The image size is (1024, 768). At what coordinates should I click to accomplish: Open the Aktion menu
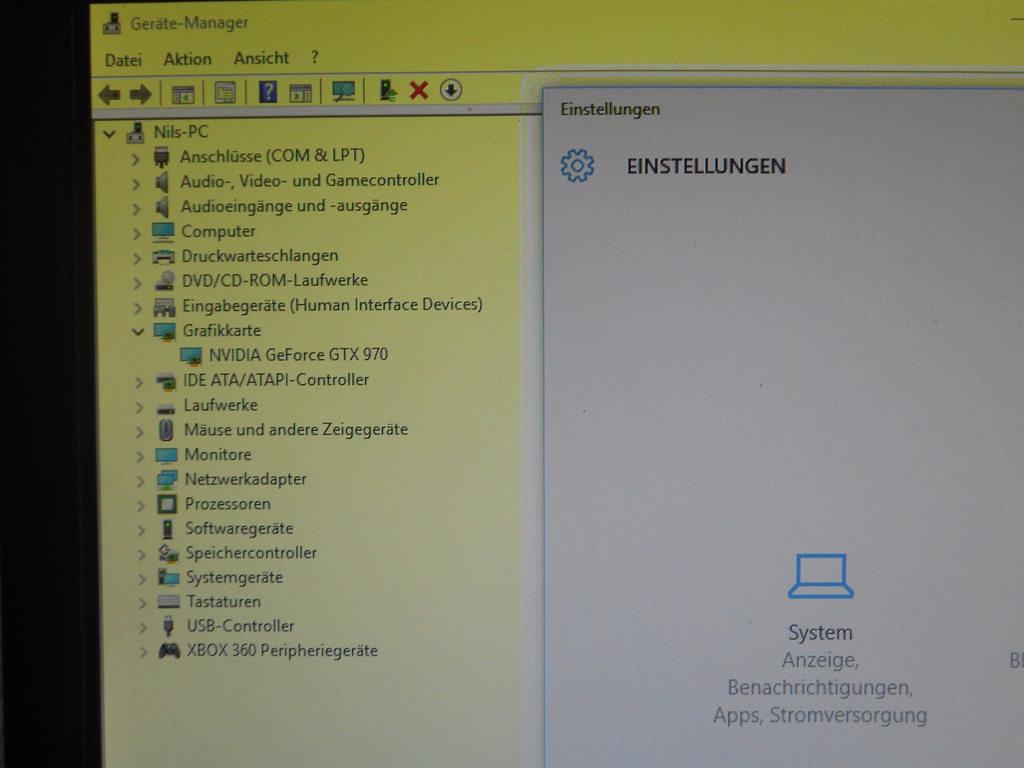pos(187,59)
